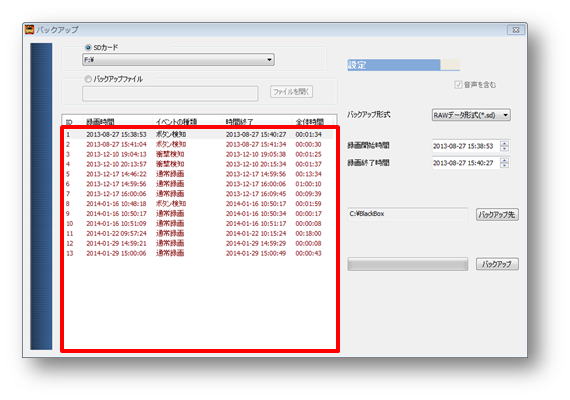
Task: Select the SDカード radio button
Action: [x=88, y=47]
